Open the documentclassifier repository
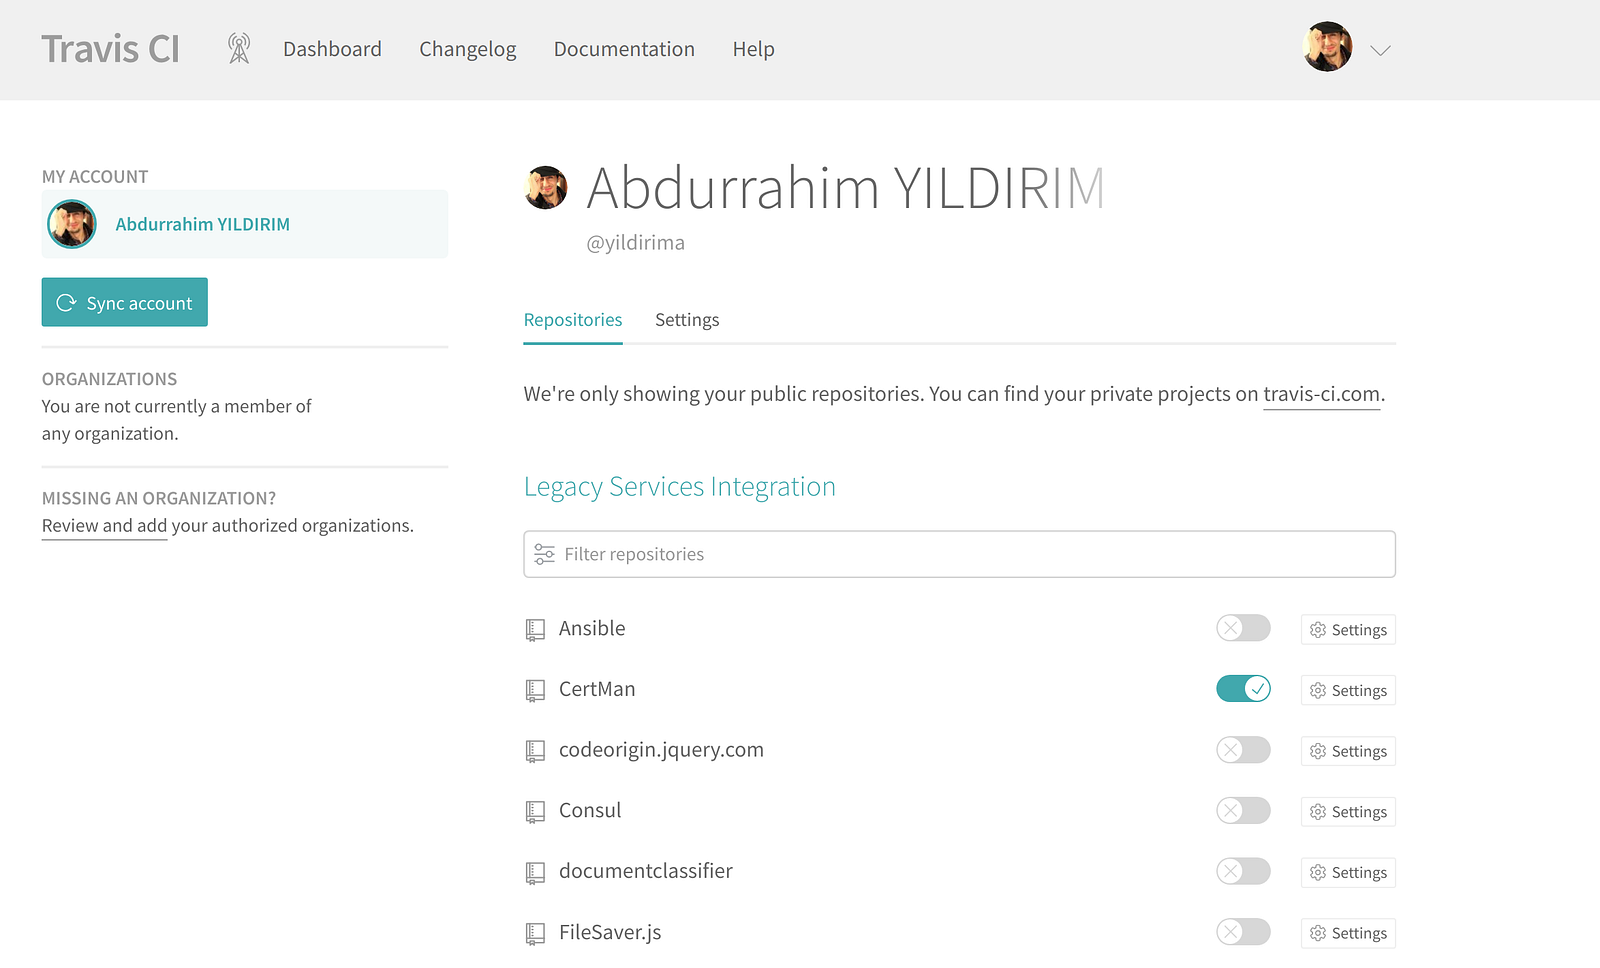 646,871
